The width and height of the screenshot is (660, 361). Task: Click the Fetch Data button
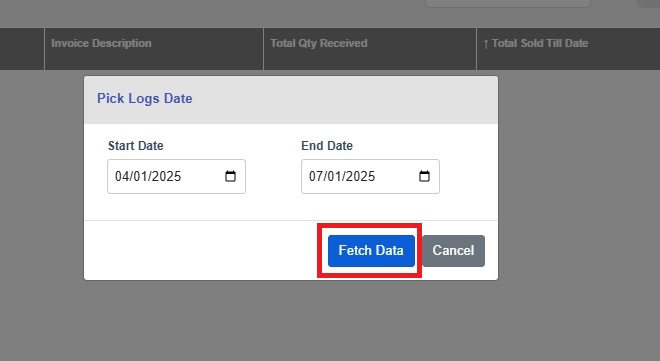pos(371,251)
